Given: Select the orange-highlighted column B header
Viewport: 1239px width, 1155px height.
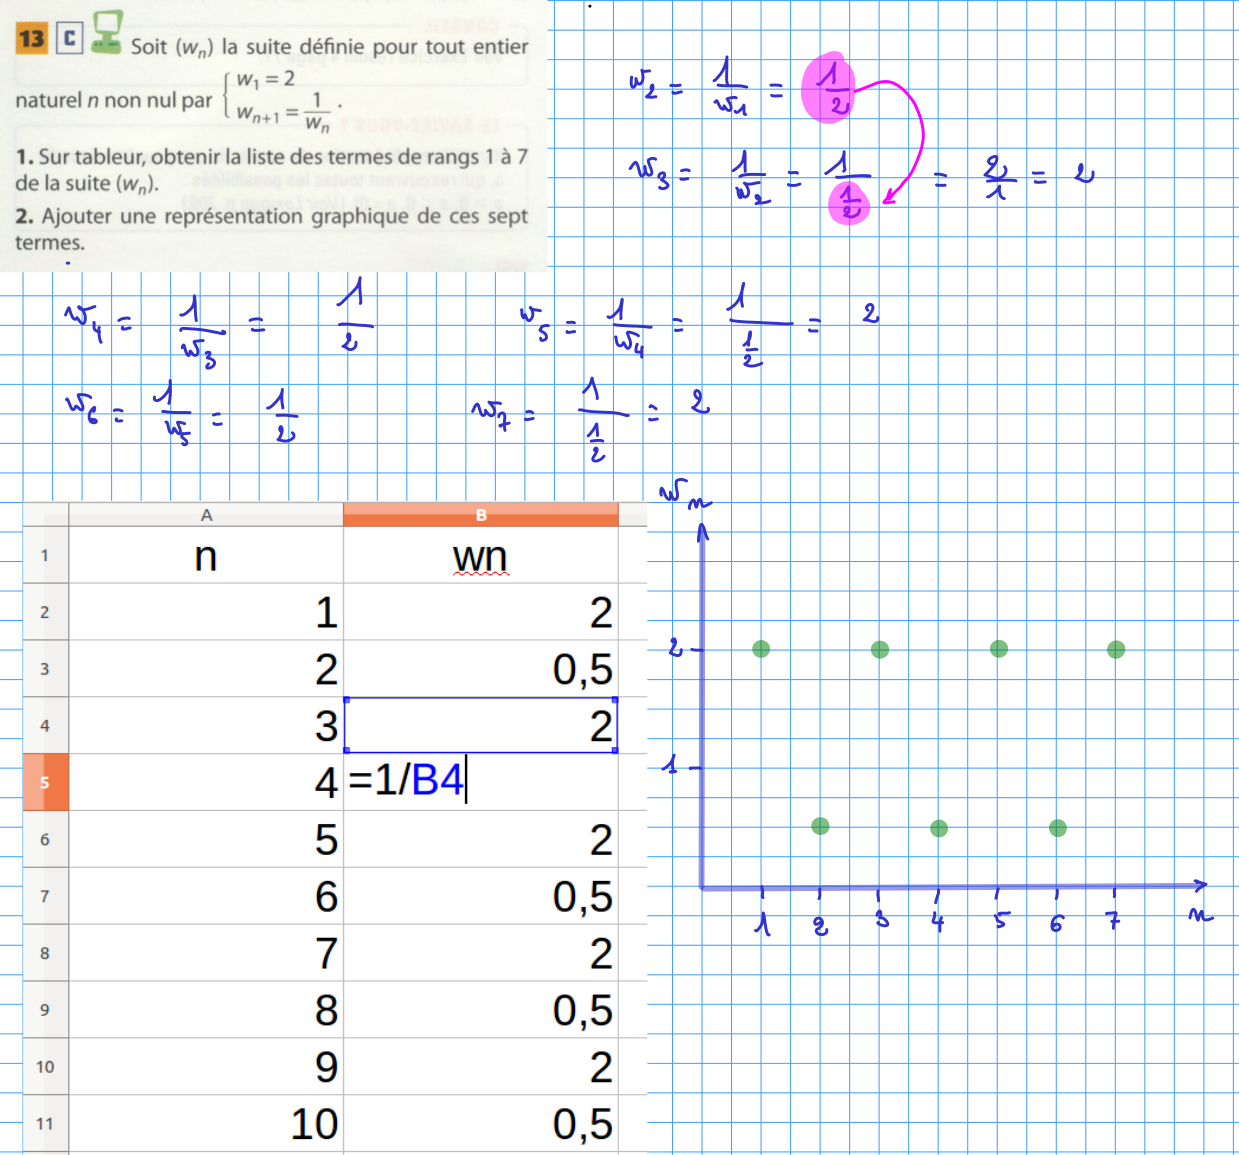Looking at the screenshot, I should tap(481, 515).
